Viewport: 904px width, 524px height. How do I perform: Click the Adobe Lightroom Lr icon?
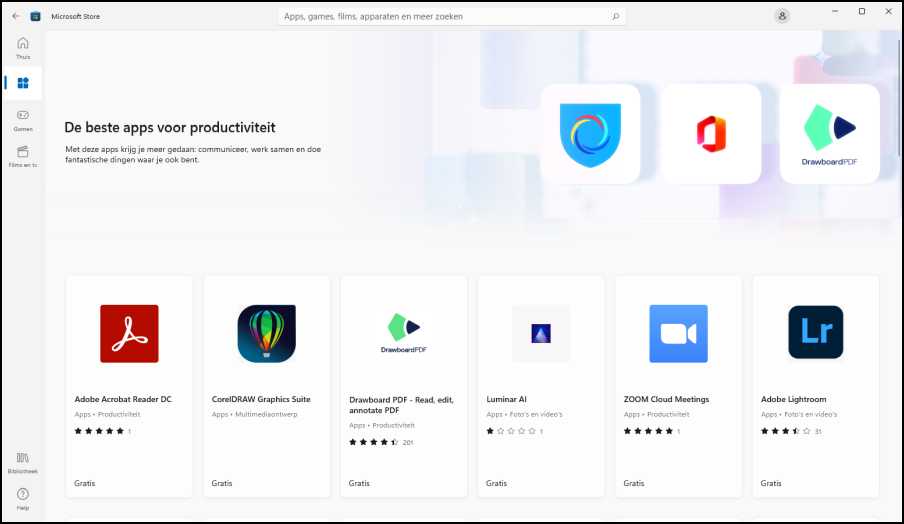pyautogui.click(x=815, y=333)
